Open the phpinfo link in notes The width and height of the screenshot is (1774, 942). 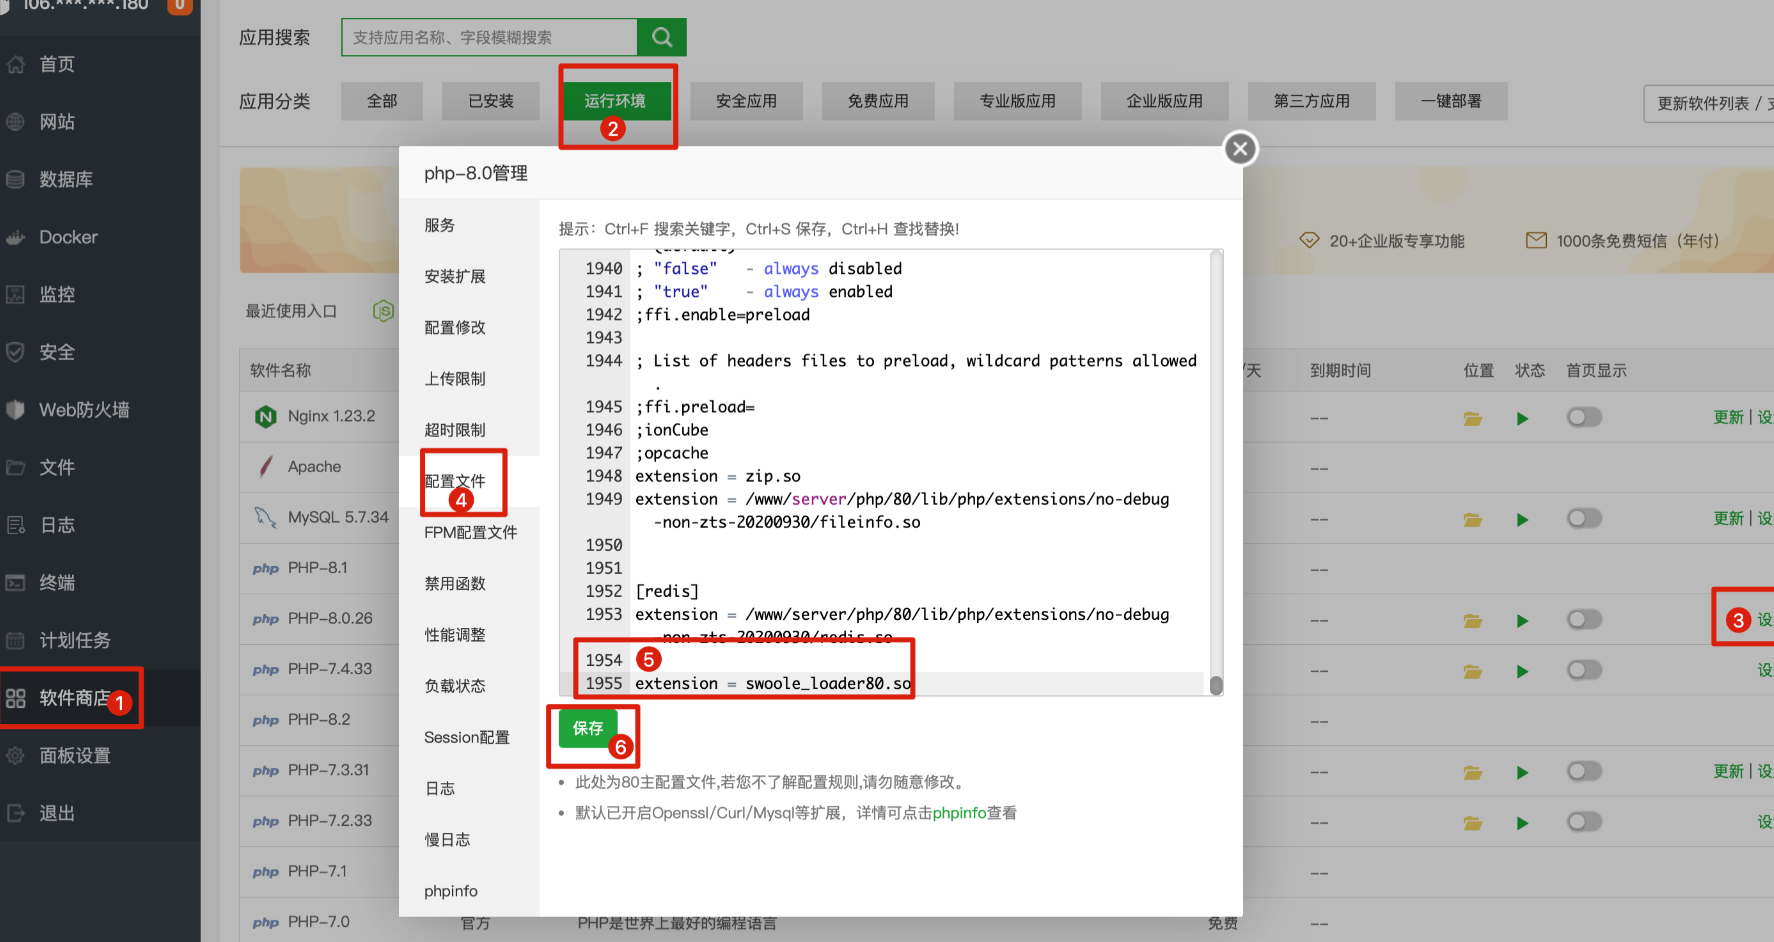(959, 813)
